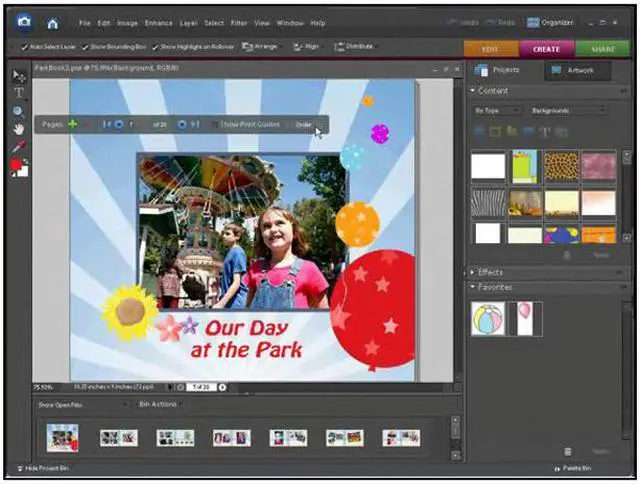Open the cover page thumbnail in Project Bin

[62, 438]
